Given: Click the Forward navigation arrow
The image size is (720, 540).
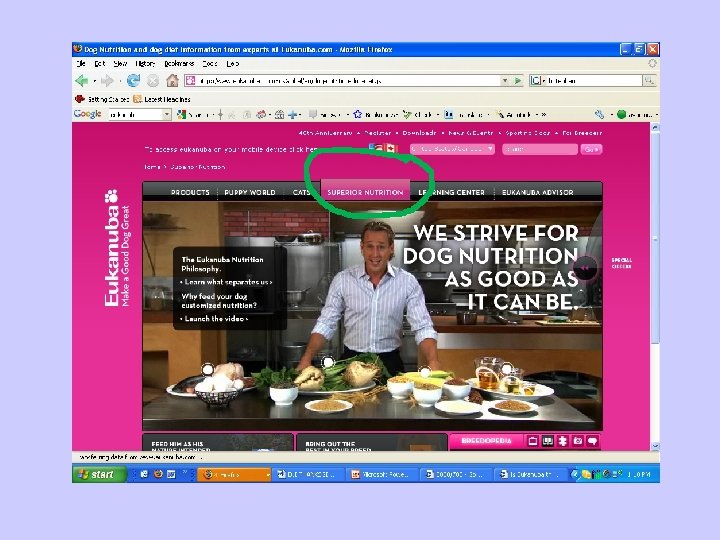Looking at the screenshot, I should tap(107, 81).
